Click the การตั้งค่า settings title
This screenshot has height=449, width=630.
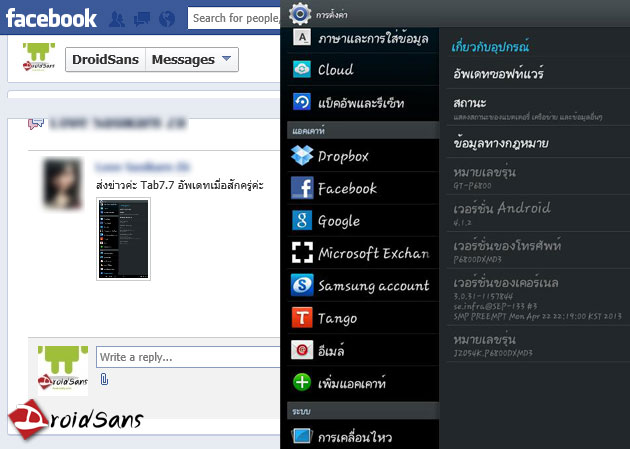(x=331, y=15)
